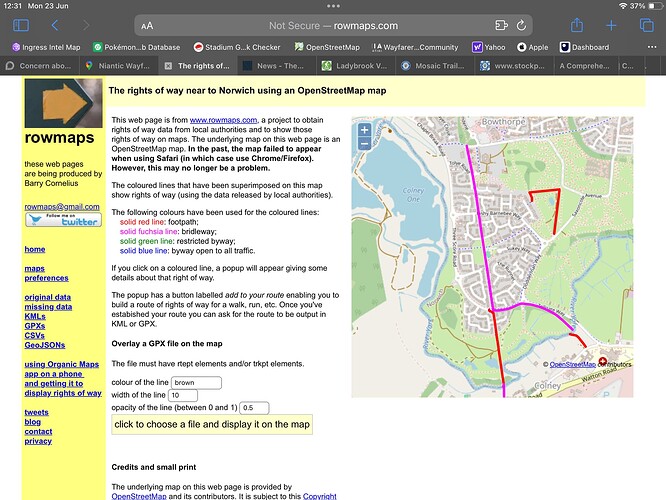666x500 pixels.
Task: Open the www.rowmaps.com link in text
Action: 223,120
